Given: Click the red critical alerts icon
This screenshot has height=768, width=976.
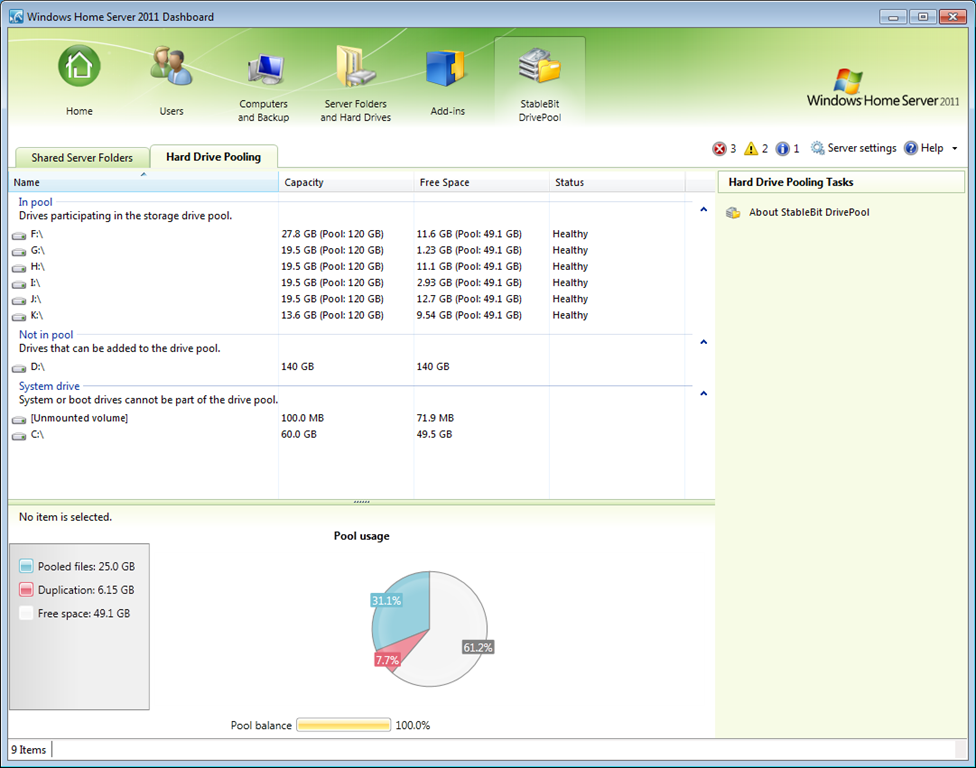Looking at the screenshot, I should [719, 149].
